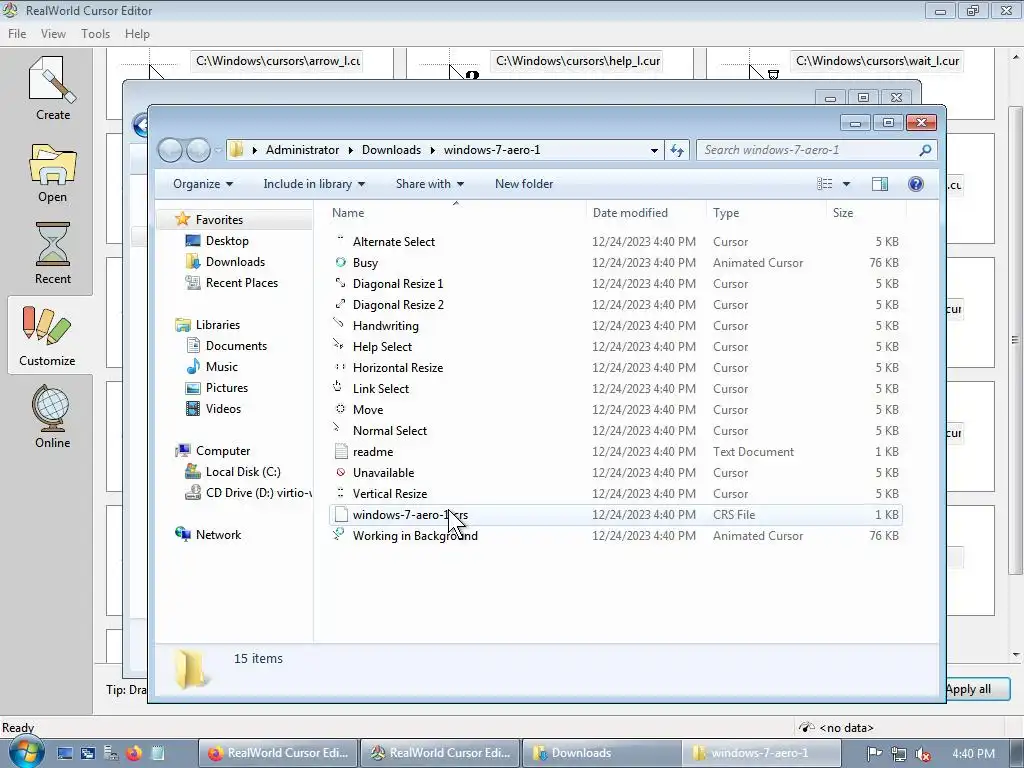This screenshot has height=768, width=1024.
Task: Switch to the Downloads taskbar window
Action: coord(601,753)
